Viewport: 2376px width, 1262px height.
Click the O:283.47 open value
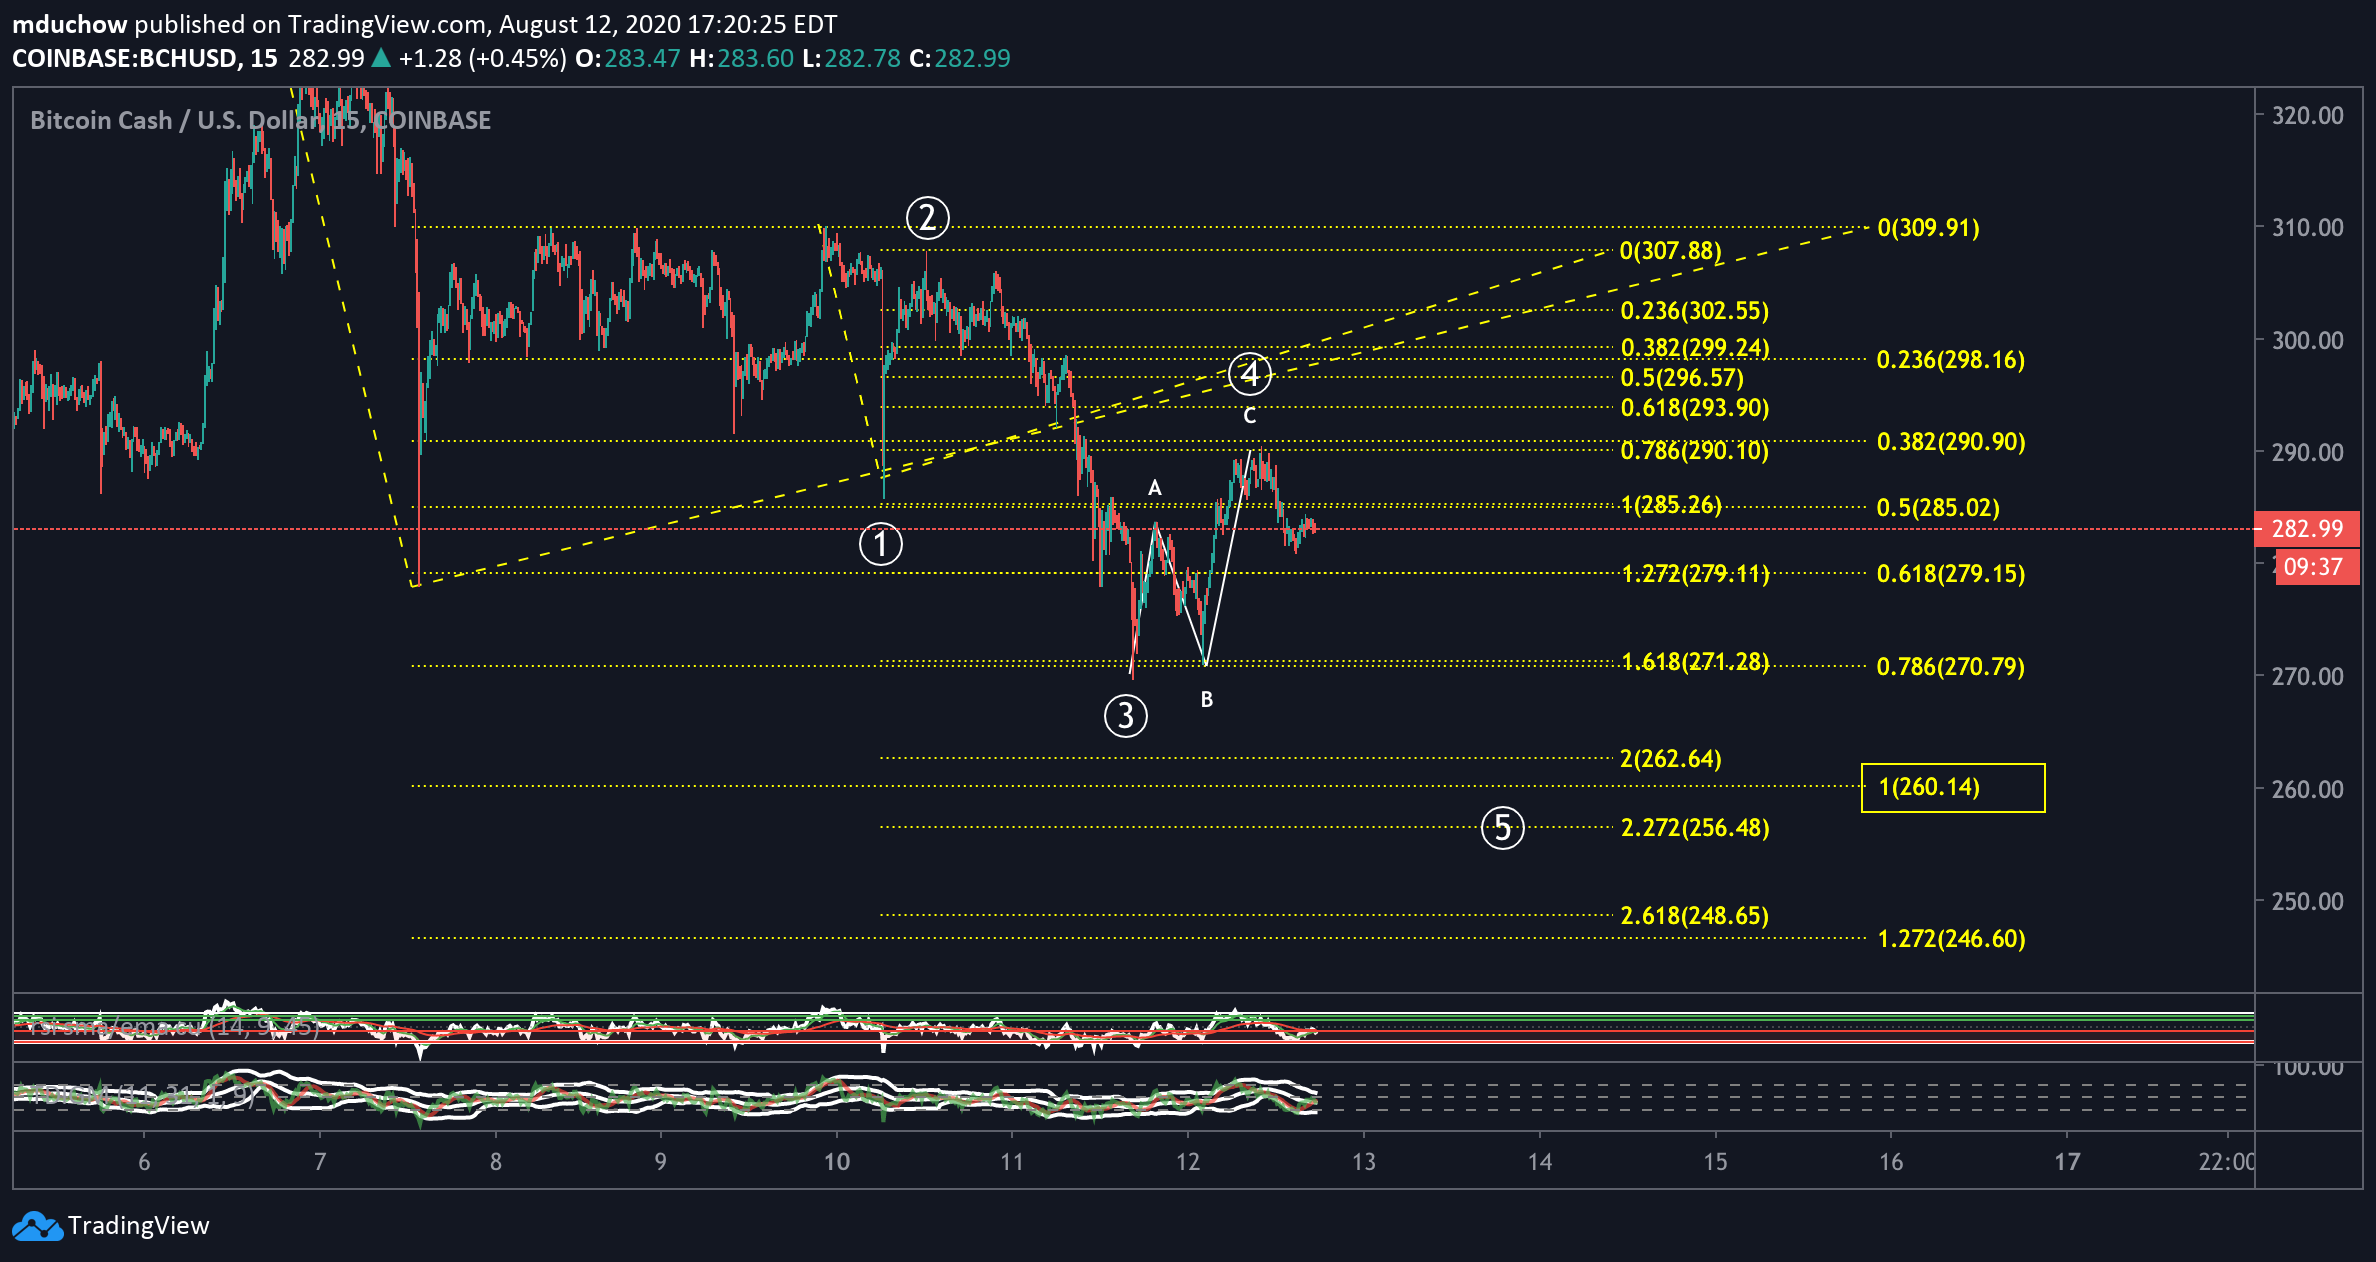[628, 58]
